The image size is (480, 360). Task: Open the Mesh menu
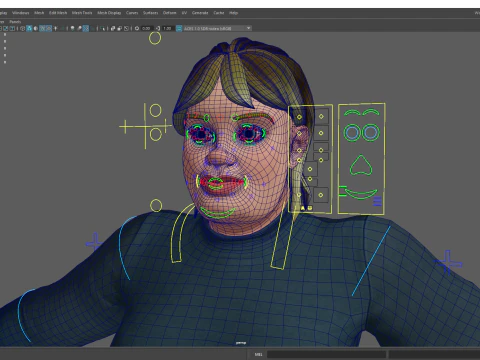click(39, 13)
